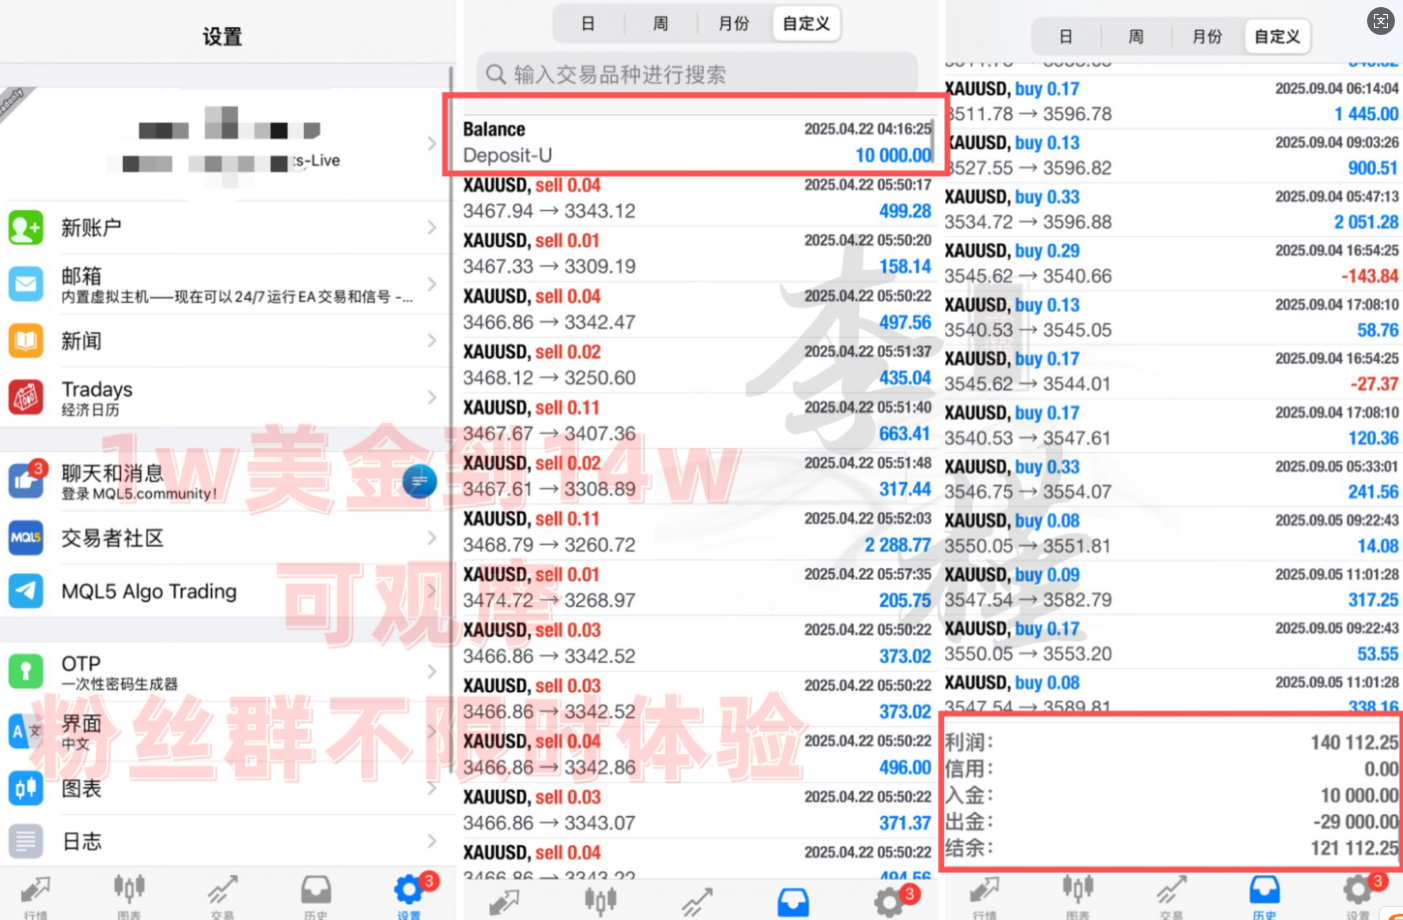This screenshot has width=1403, height=920.
Task: Open the 新账户 new account icon
Action: [x=26, y=228]
